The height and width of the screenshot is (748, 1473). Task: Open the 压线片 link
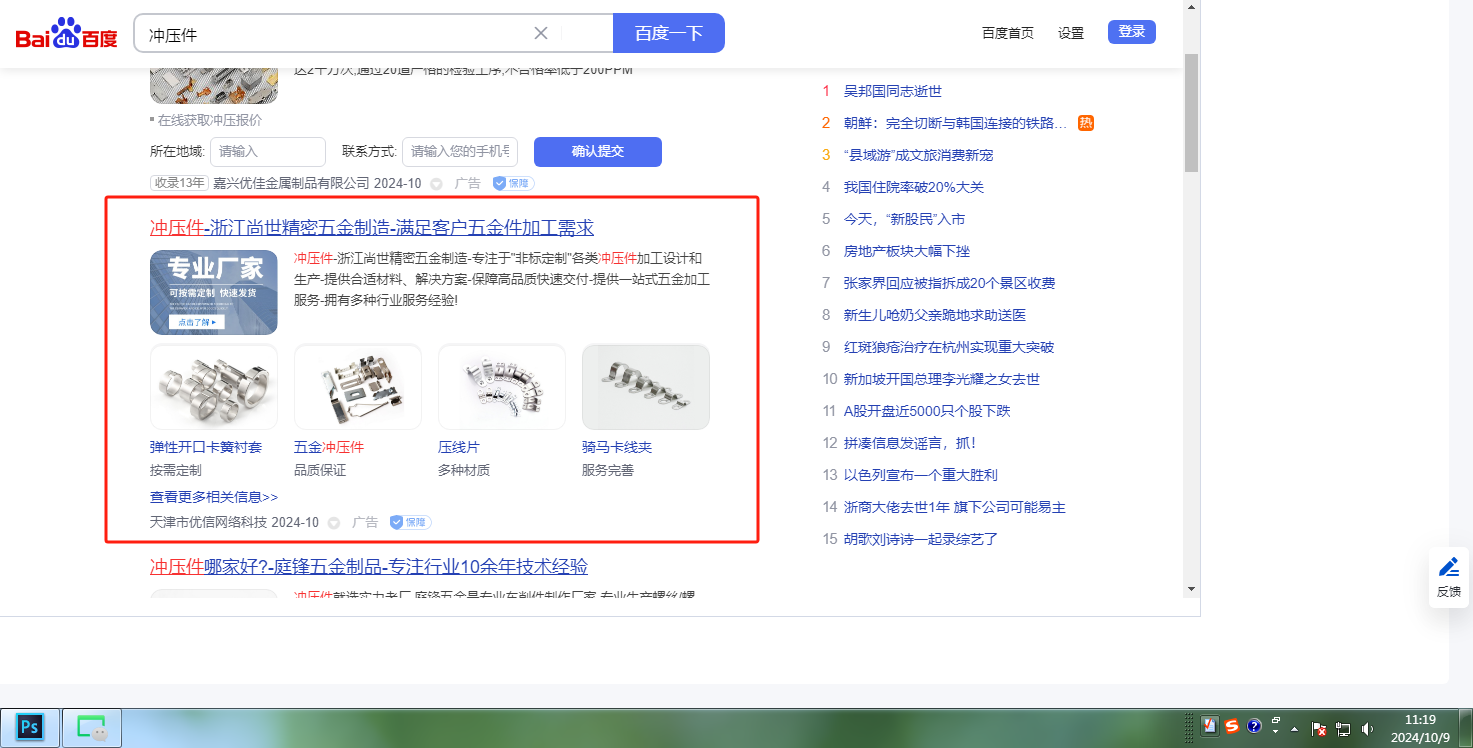click(459, 447)
